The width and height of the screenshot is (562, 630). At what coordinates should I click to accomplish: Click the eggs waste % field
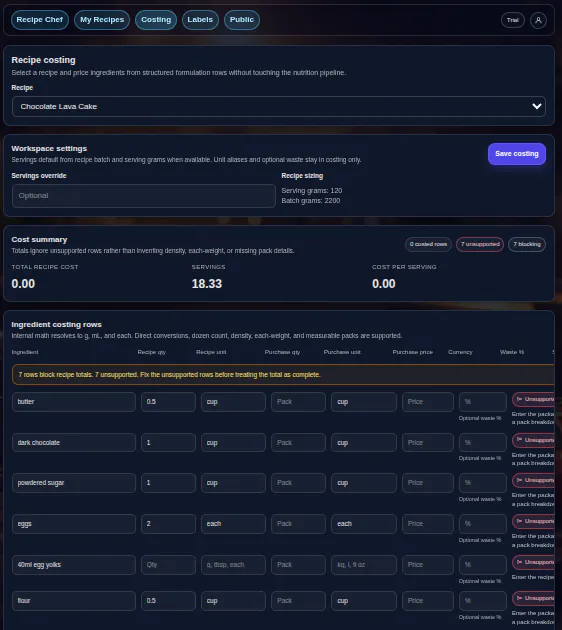tap(482, 524)
